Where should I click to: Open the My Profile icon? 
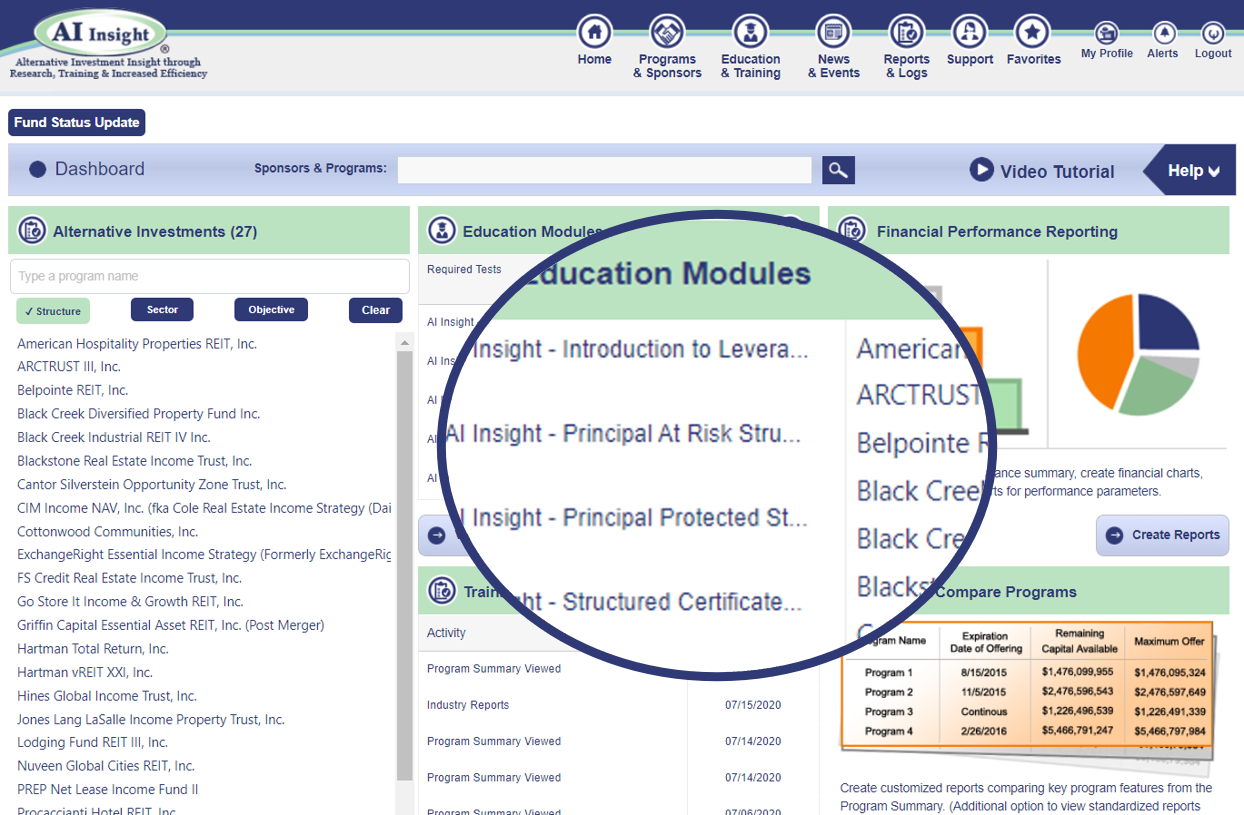coord(1106,33)
